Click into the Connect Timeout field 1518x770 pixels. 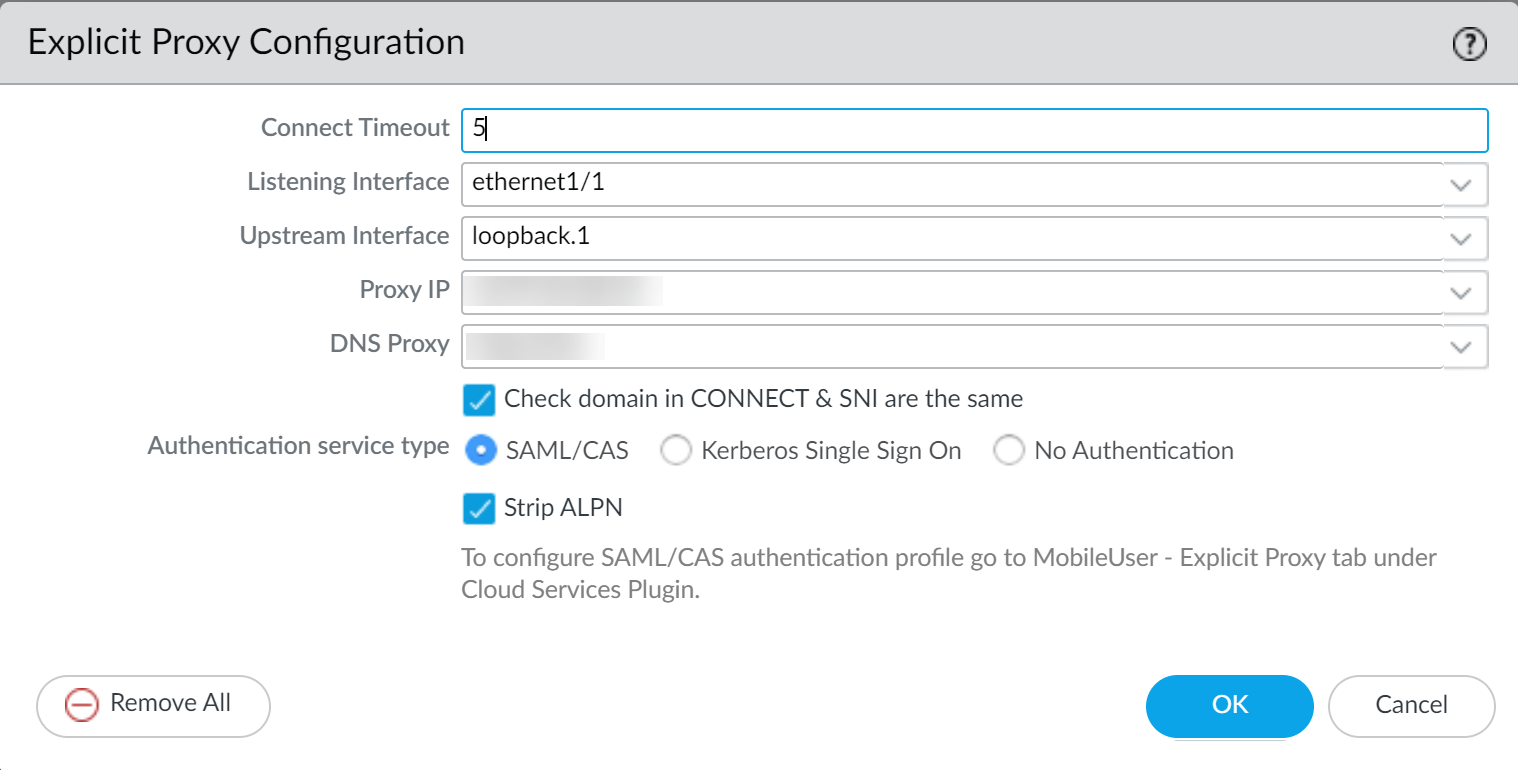pyautogui.click(x=974, y=130)
